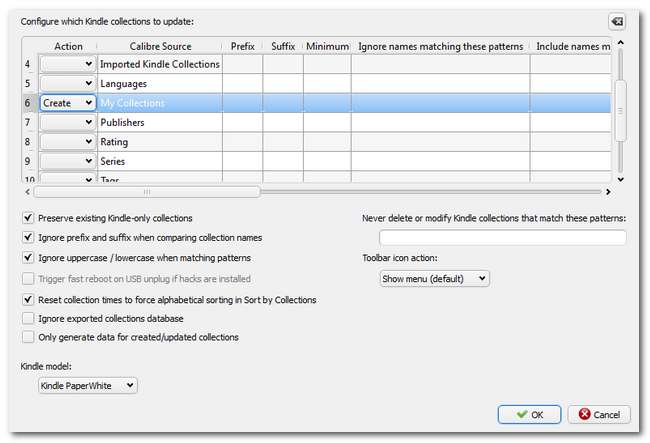
Task: Expand Toolbar icon action dropdown
Action: [434, 278]
